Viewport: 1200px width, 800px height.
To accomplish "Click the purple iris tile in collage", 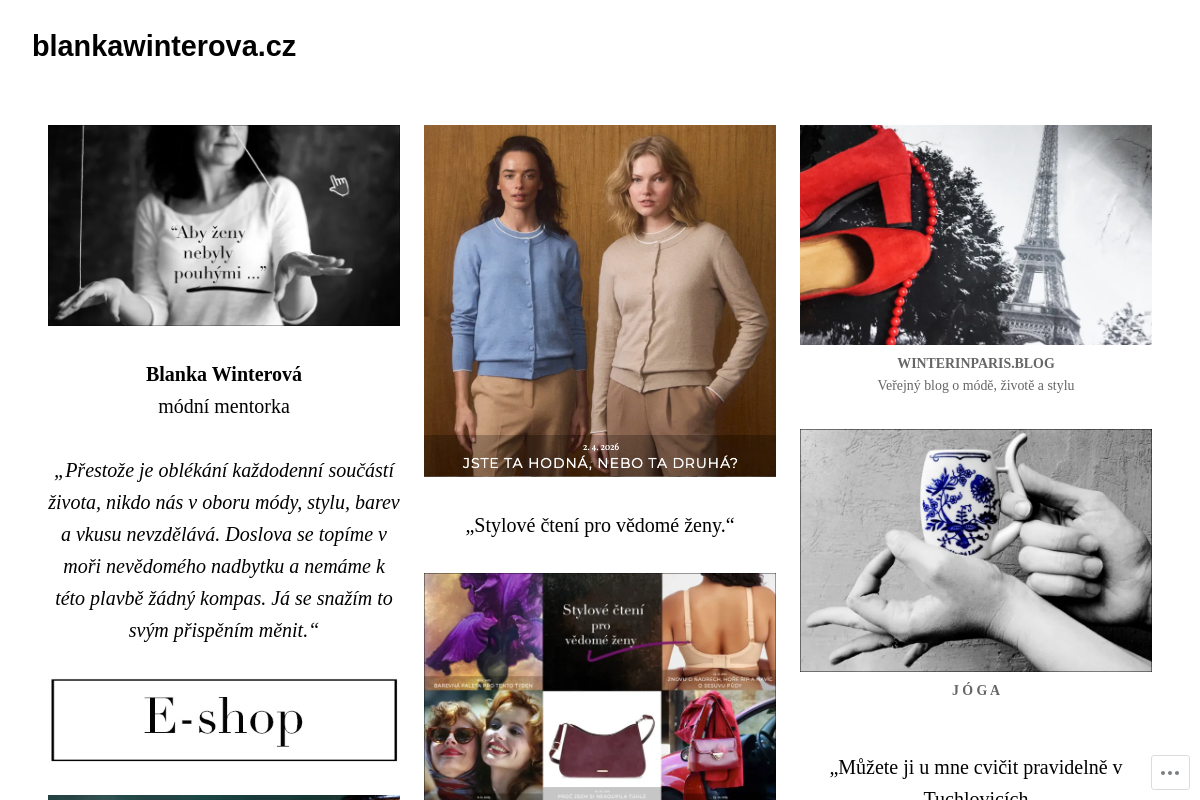I will click(x=483, y=631).
